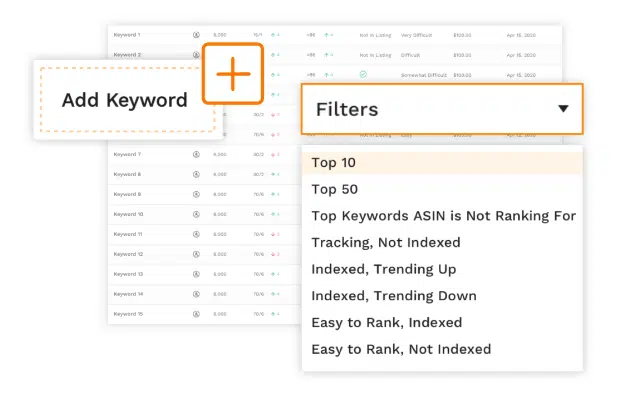Click the Very Difficult cell in Keyword 1 row
Viewport: 623px width, 393px height.
pyautogui.click(x=416, y=35)
